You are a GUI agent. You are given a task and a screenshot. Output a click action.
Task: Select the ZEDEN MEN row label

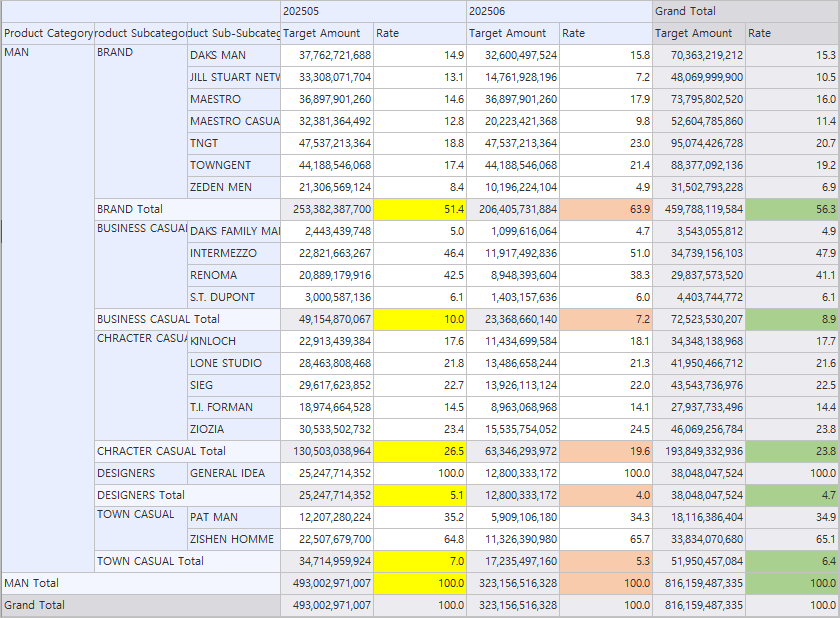point(234,187)
